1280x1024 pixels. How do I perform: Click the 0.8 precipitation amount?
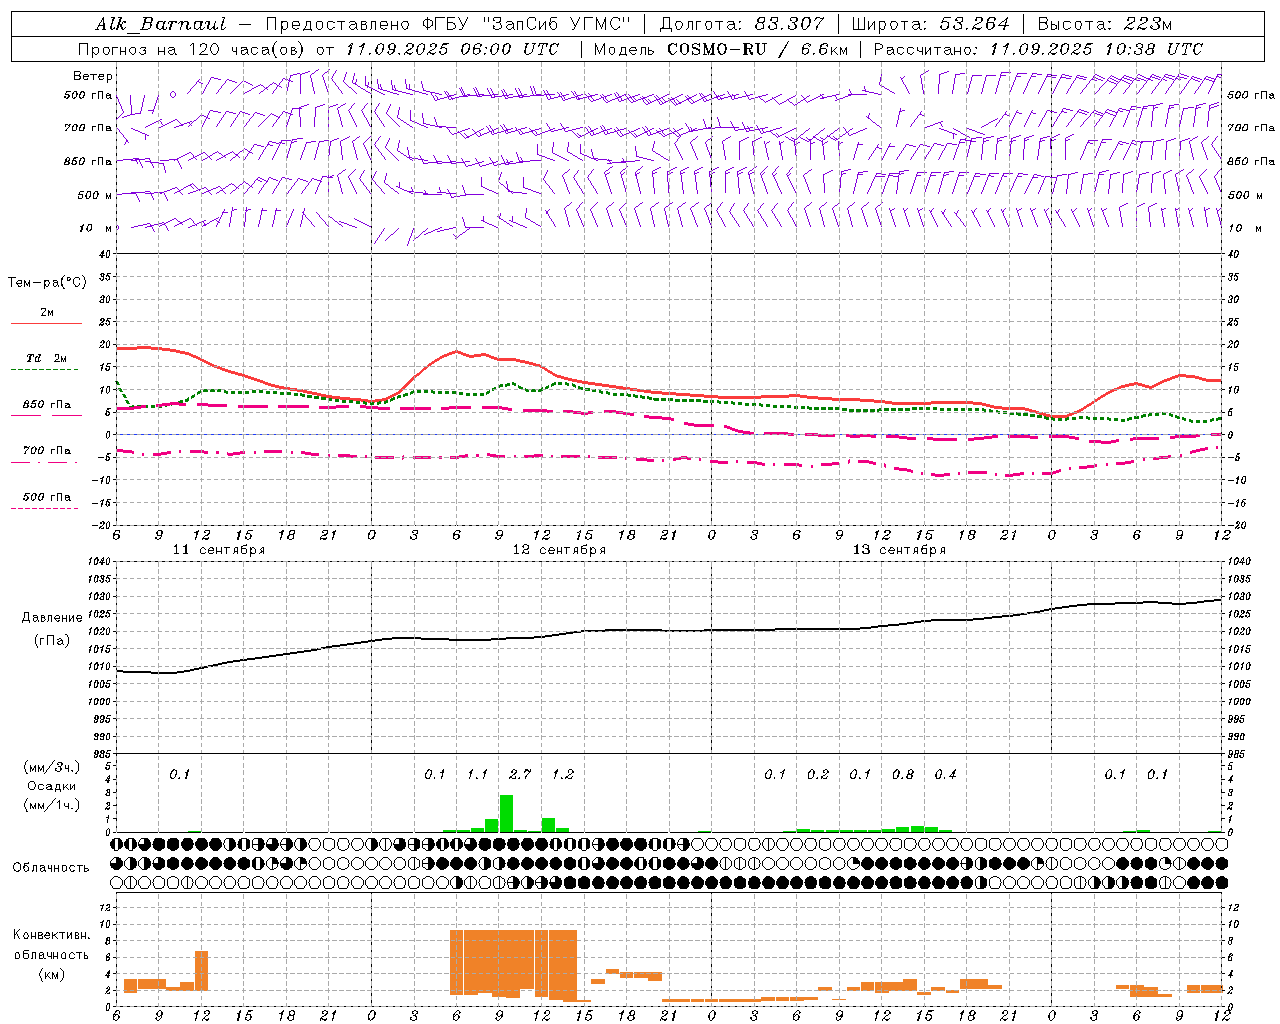coord(903,775)
